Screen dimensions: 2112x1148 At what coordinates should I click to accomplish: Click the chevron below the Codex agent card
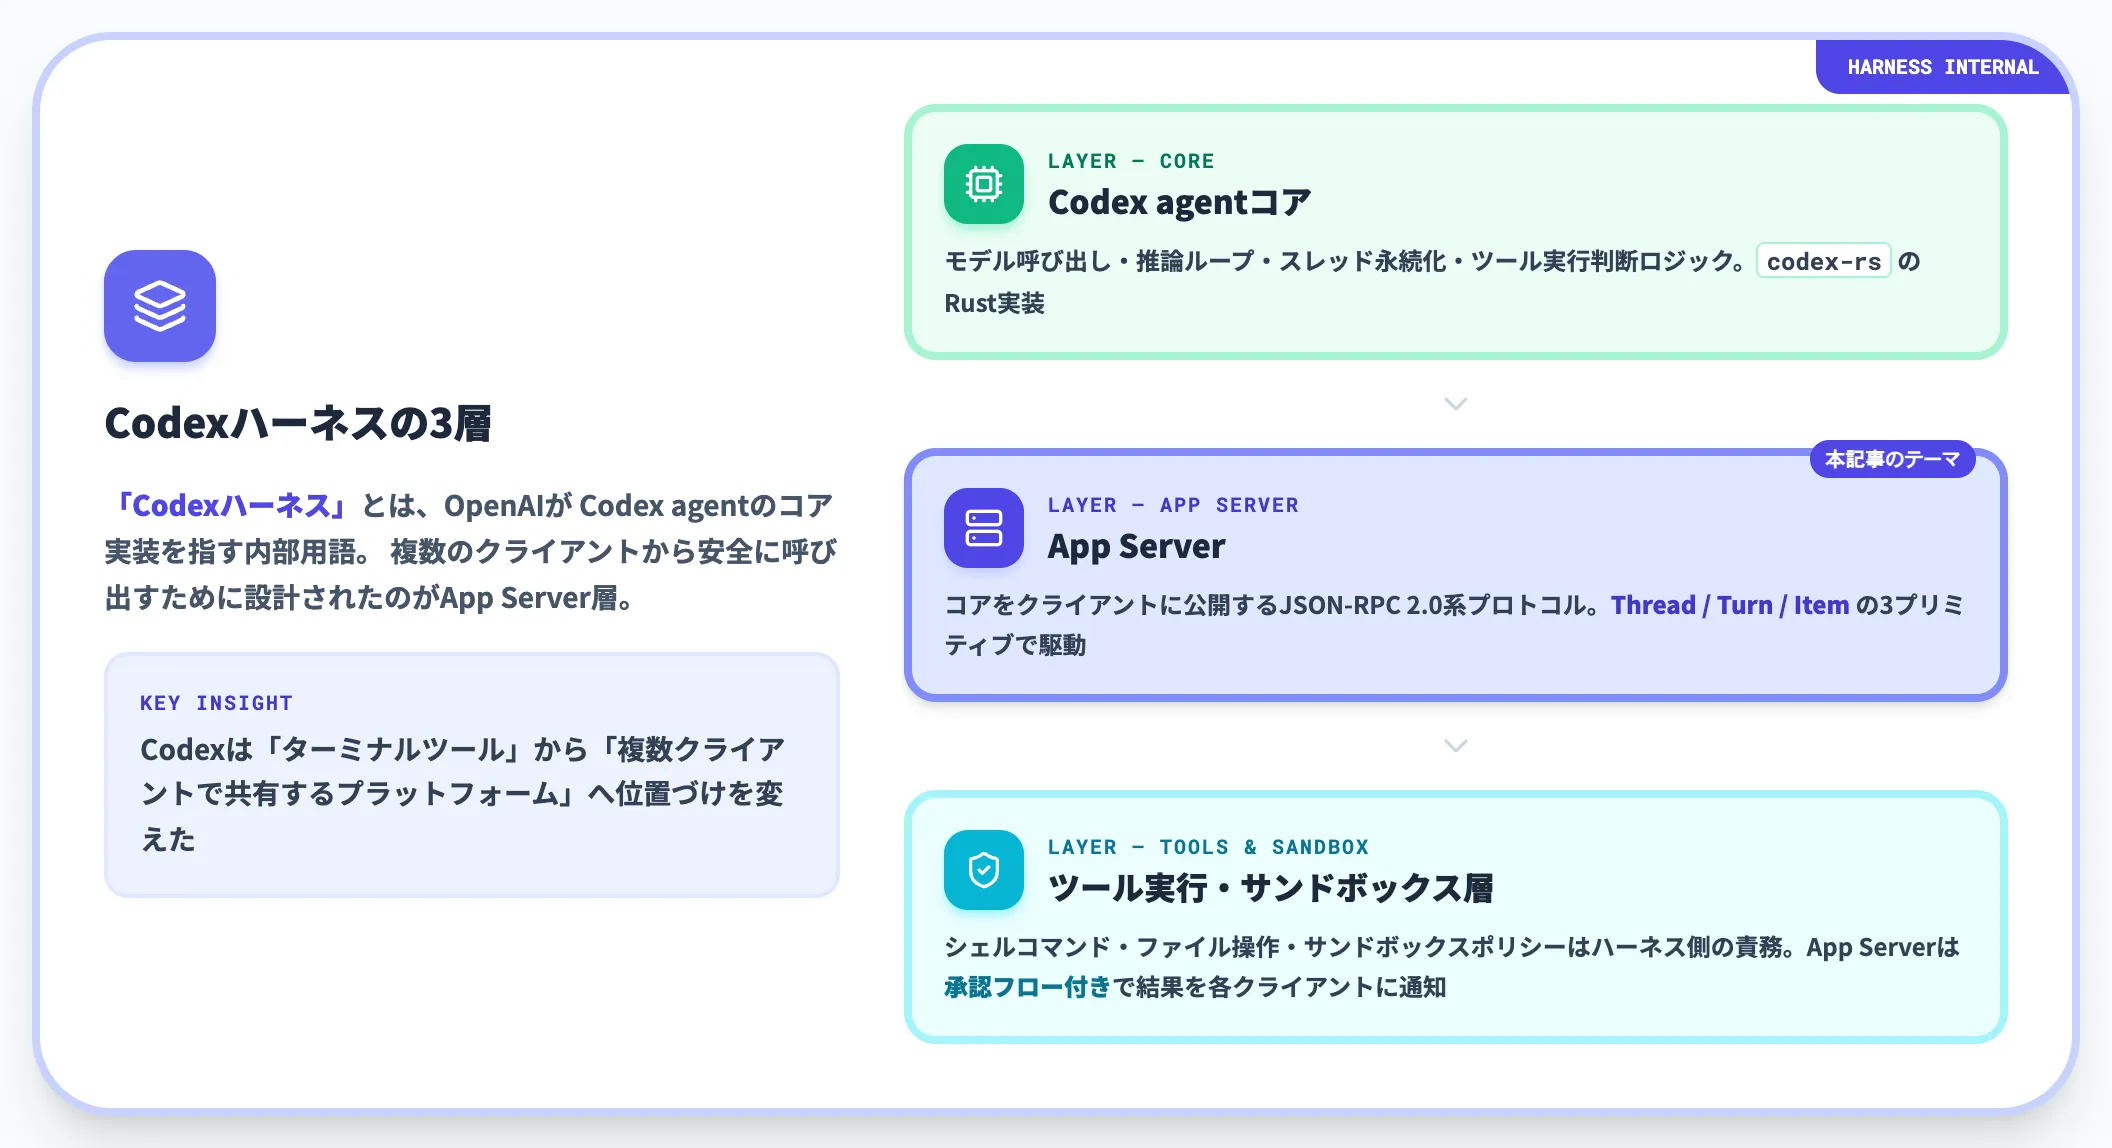(1456, 404)
